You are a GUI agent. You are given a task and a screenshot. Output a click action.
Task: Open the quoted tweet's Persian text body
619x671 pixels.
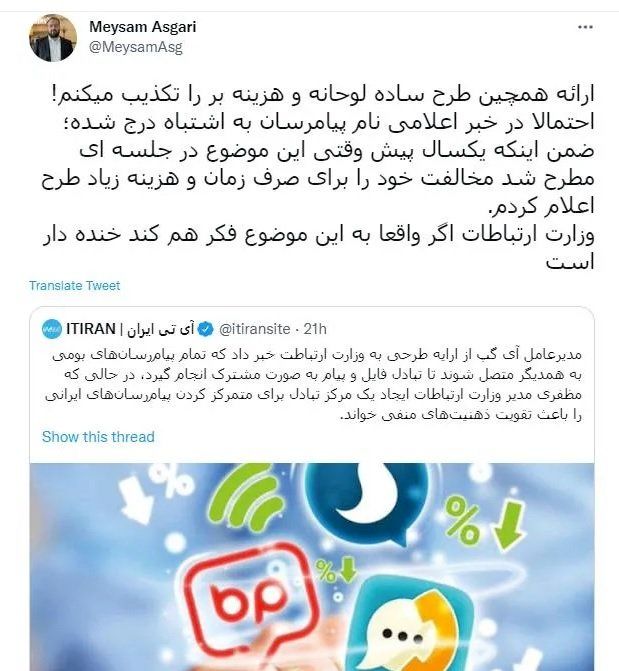point(313,384)
